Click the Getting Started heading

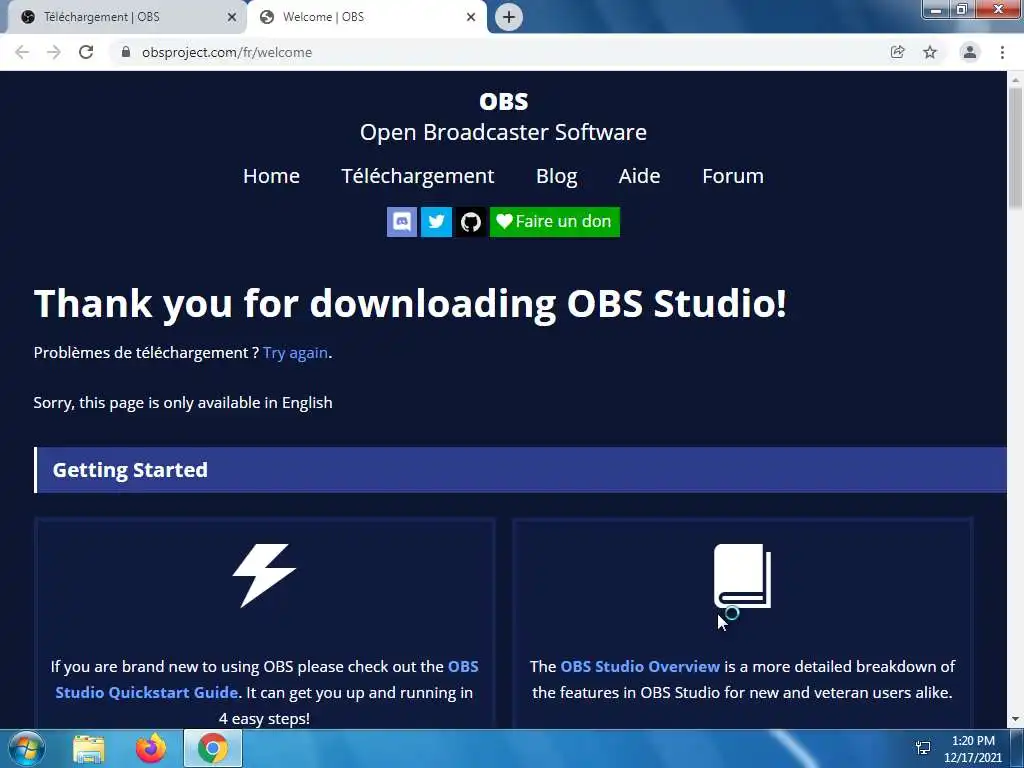click(x=130, y=470)
